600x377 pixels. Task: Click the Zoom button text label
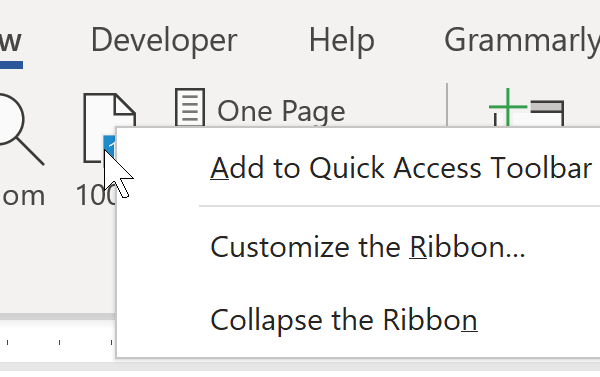click(x=22, y=196)
